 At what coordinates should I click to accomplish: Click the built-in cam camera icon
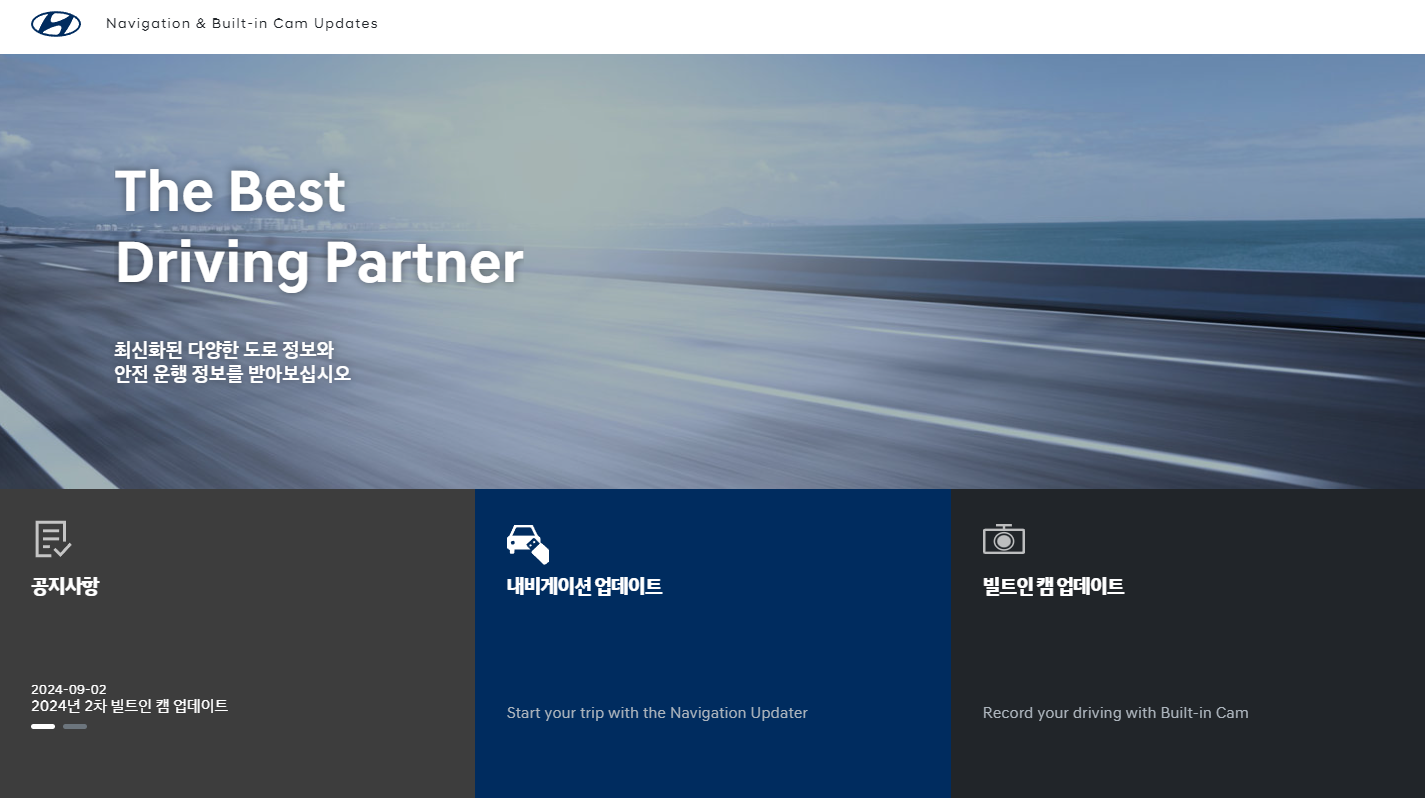[1004, 539]
